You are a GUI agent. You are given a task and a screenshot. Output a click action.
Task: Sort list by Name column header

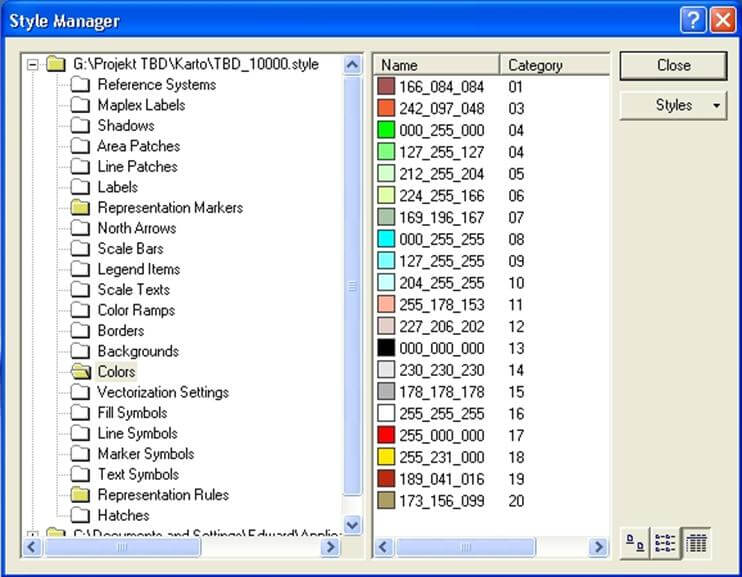(x=435, y=65)
